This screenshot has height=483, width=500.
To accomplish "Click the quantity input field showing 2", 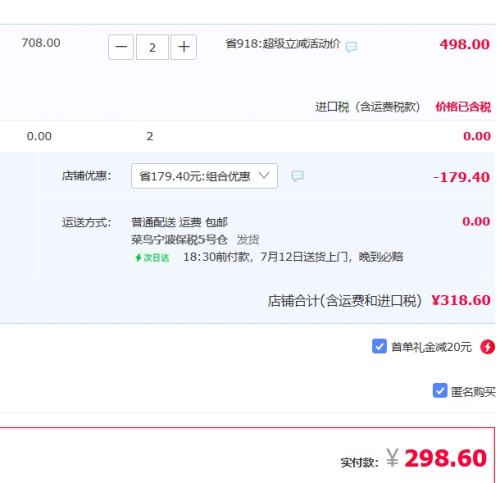I will coord(152,47).
